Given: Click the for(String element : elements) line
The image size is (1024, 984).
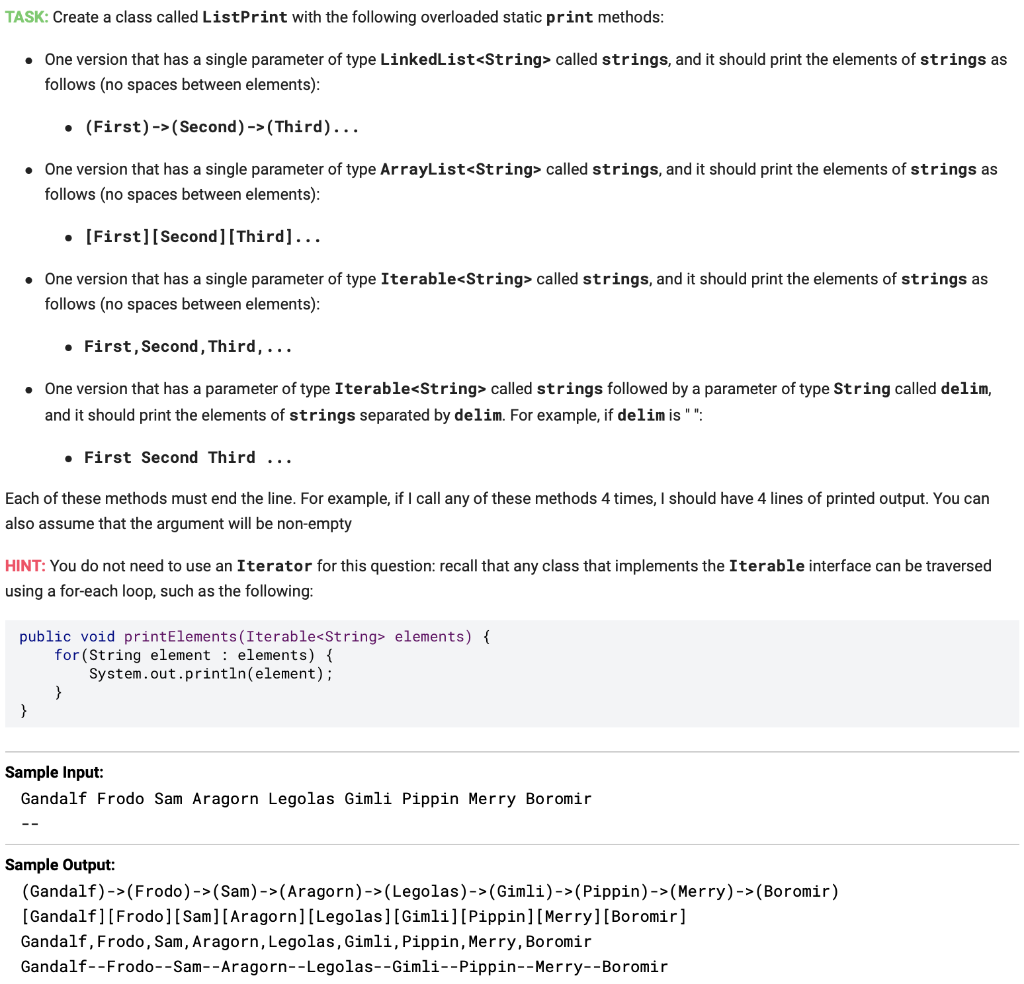Looking at the screenshot, I should (x=193, y=655).
